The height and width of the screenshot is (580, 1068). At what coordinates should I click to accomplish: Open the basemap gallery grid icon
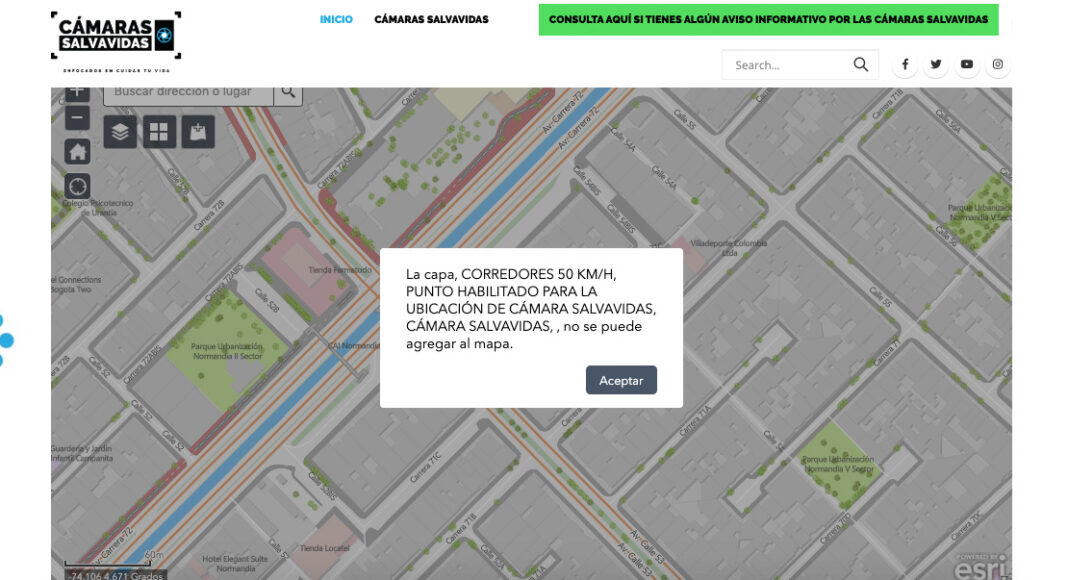click(159, 132)
